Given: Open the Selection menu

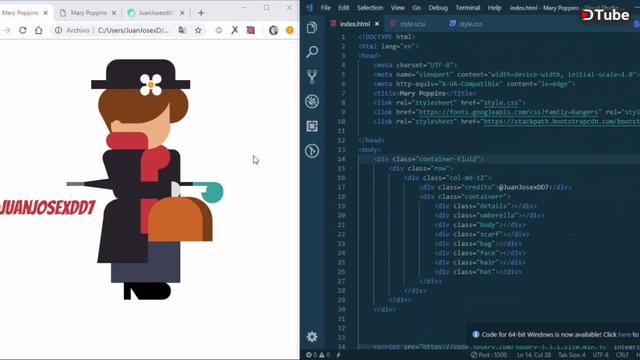Looking at the screenshot, I should click(x=370, y=8).
